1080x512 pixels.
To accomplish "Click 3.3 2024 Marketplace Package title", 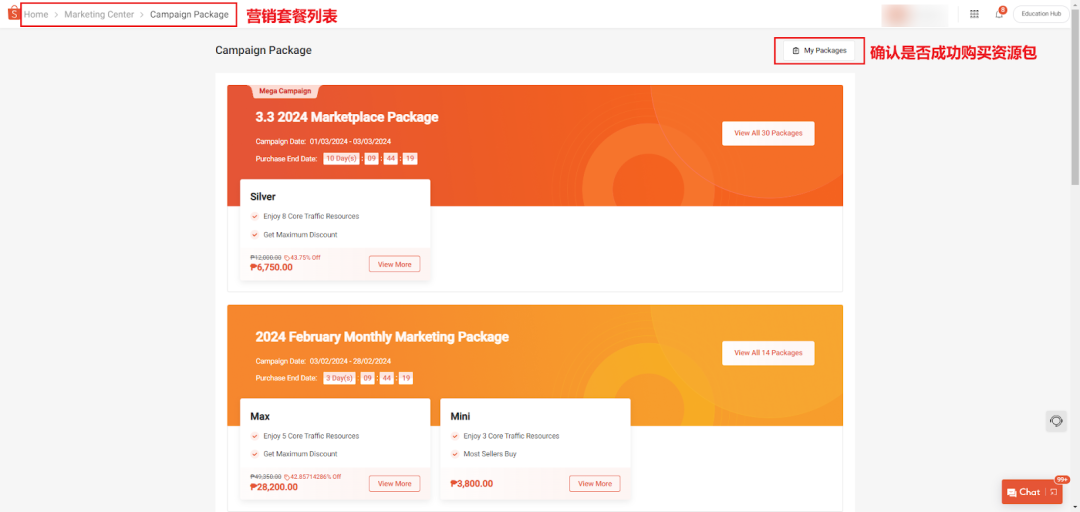I will point(346,117).
